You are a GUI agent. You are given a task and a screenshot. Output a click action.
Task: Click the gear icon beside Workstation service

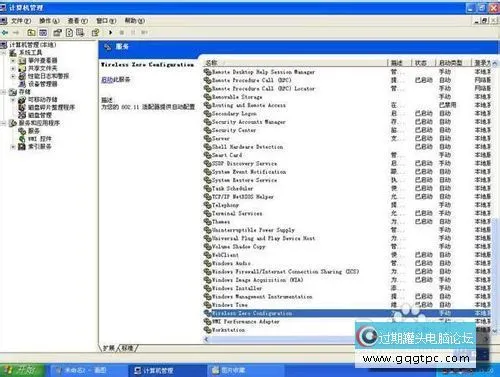[207, 330]
